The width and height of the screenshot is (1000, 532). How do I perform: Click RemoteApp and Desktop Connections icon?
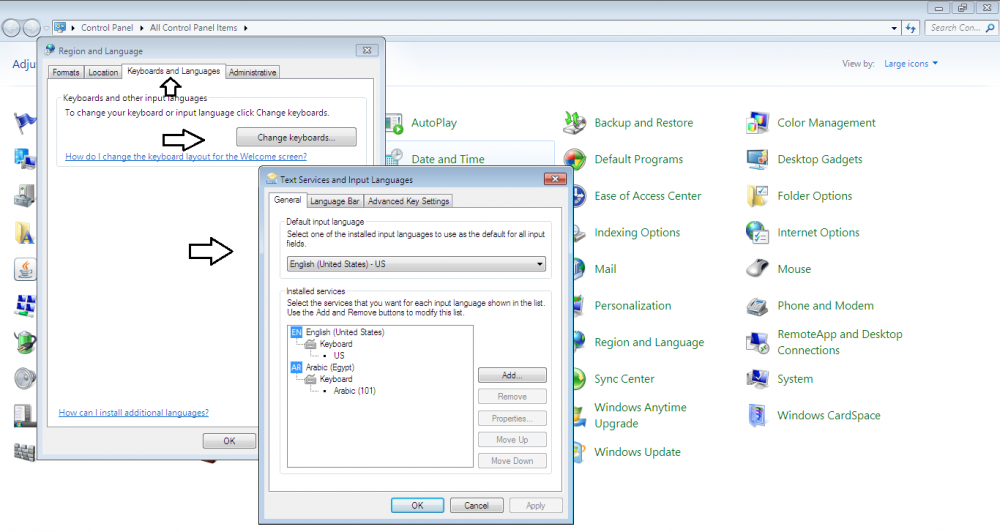757,342
